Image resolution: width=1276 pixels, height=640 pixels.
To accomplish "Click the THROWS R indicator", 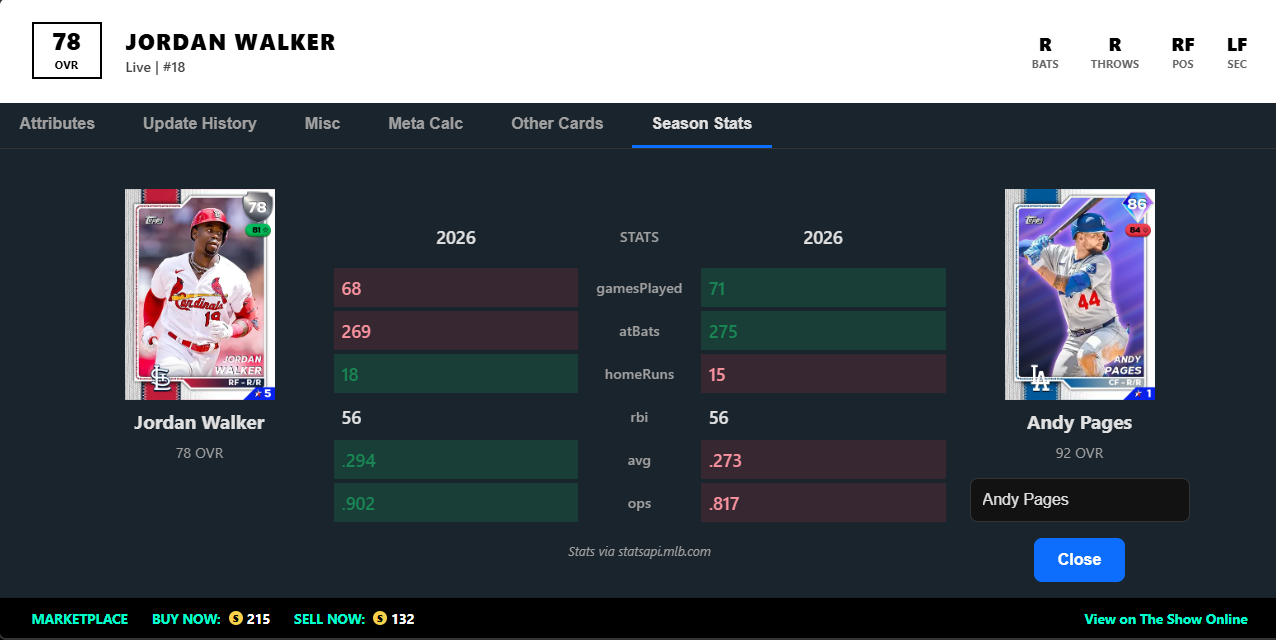I will tap(1115, 53).
